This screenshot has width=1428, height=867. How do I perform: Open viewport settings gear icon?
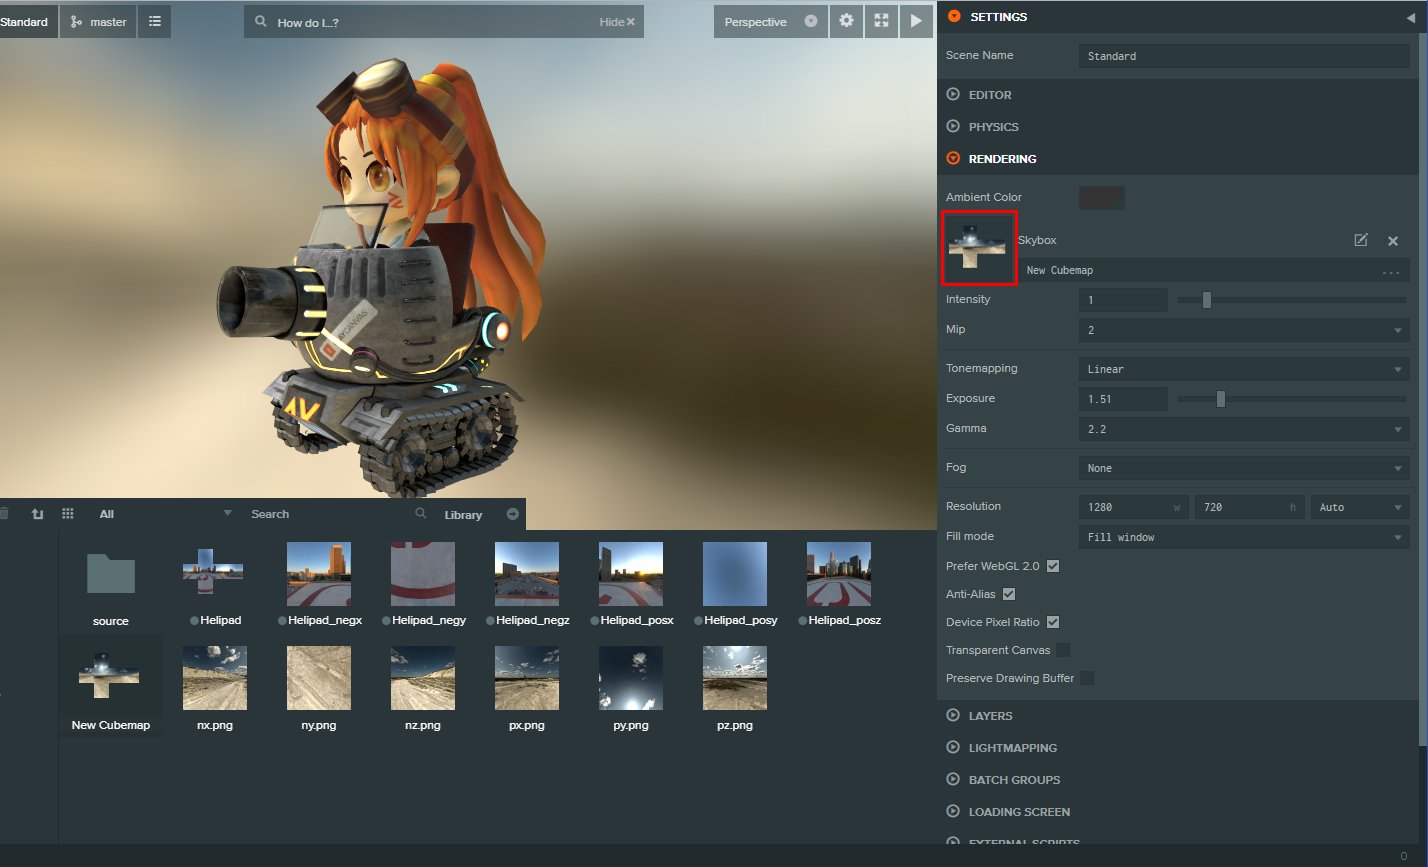tap(847, 22)
